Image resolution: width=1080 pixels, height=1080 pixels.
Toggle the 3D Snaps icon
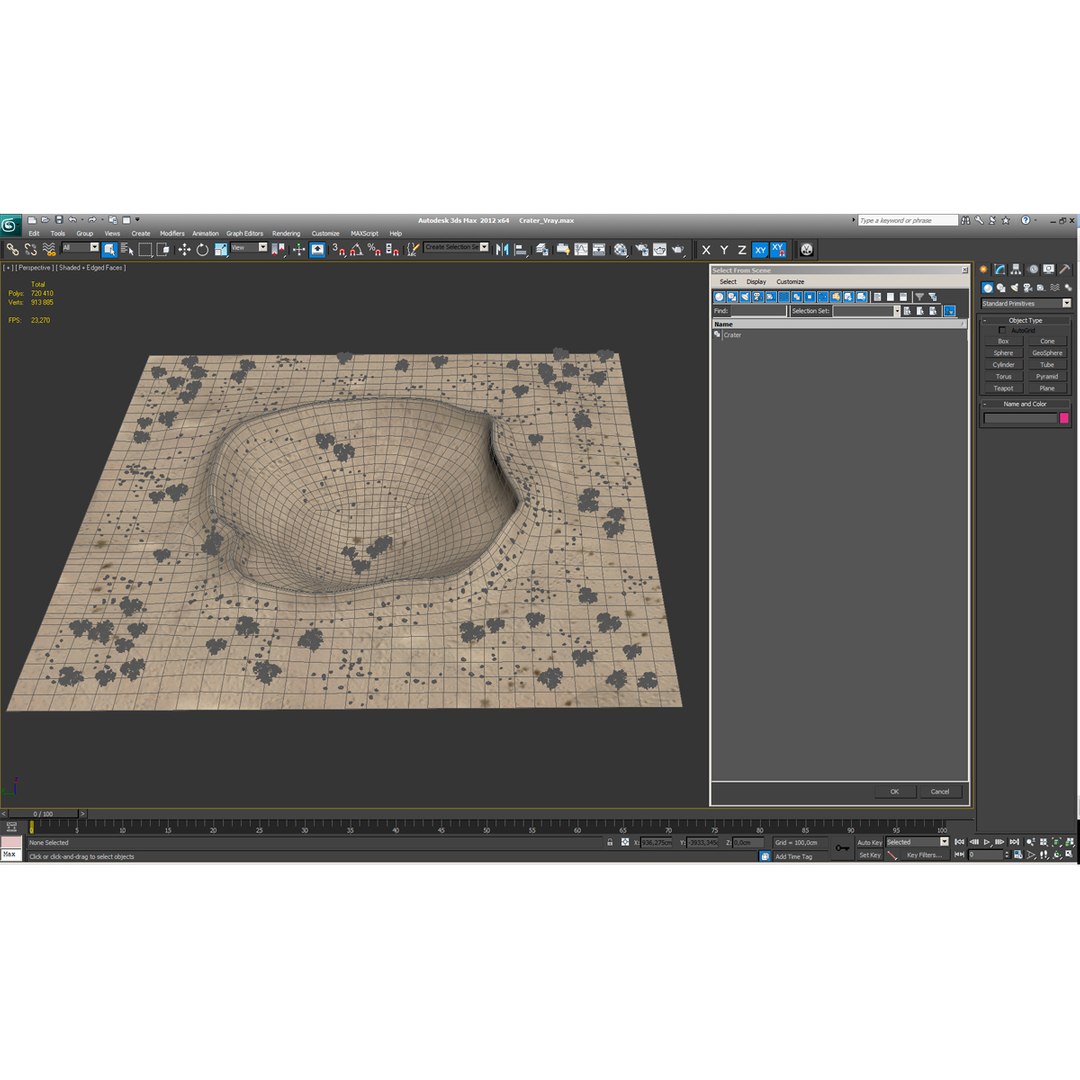point(338,249)
